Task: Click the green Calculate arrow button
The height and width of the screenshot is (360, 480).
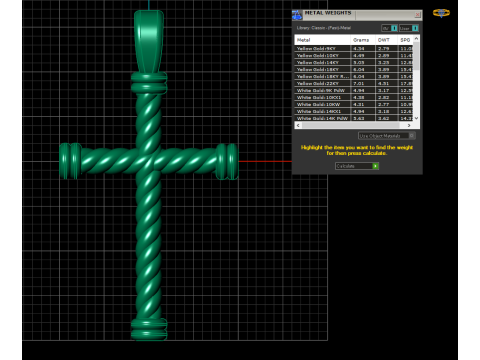Action: 375,166
